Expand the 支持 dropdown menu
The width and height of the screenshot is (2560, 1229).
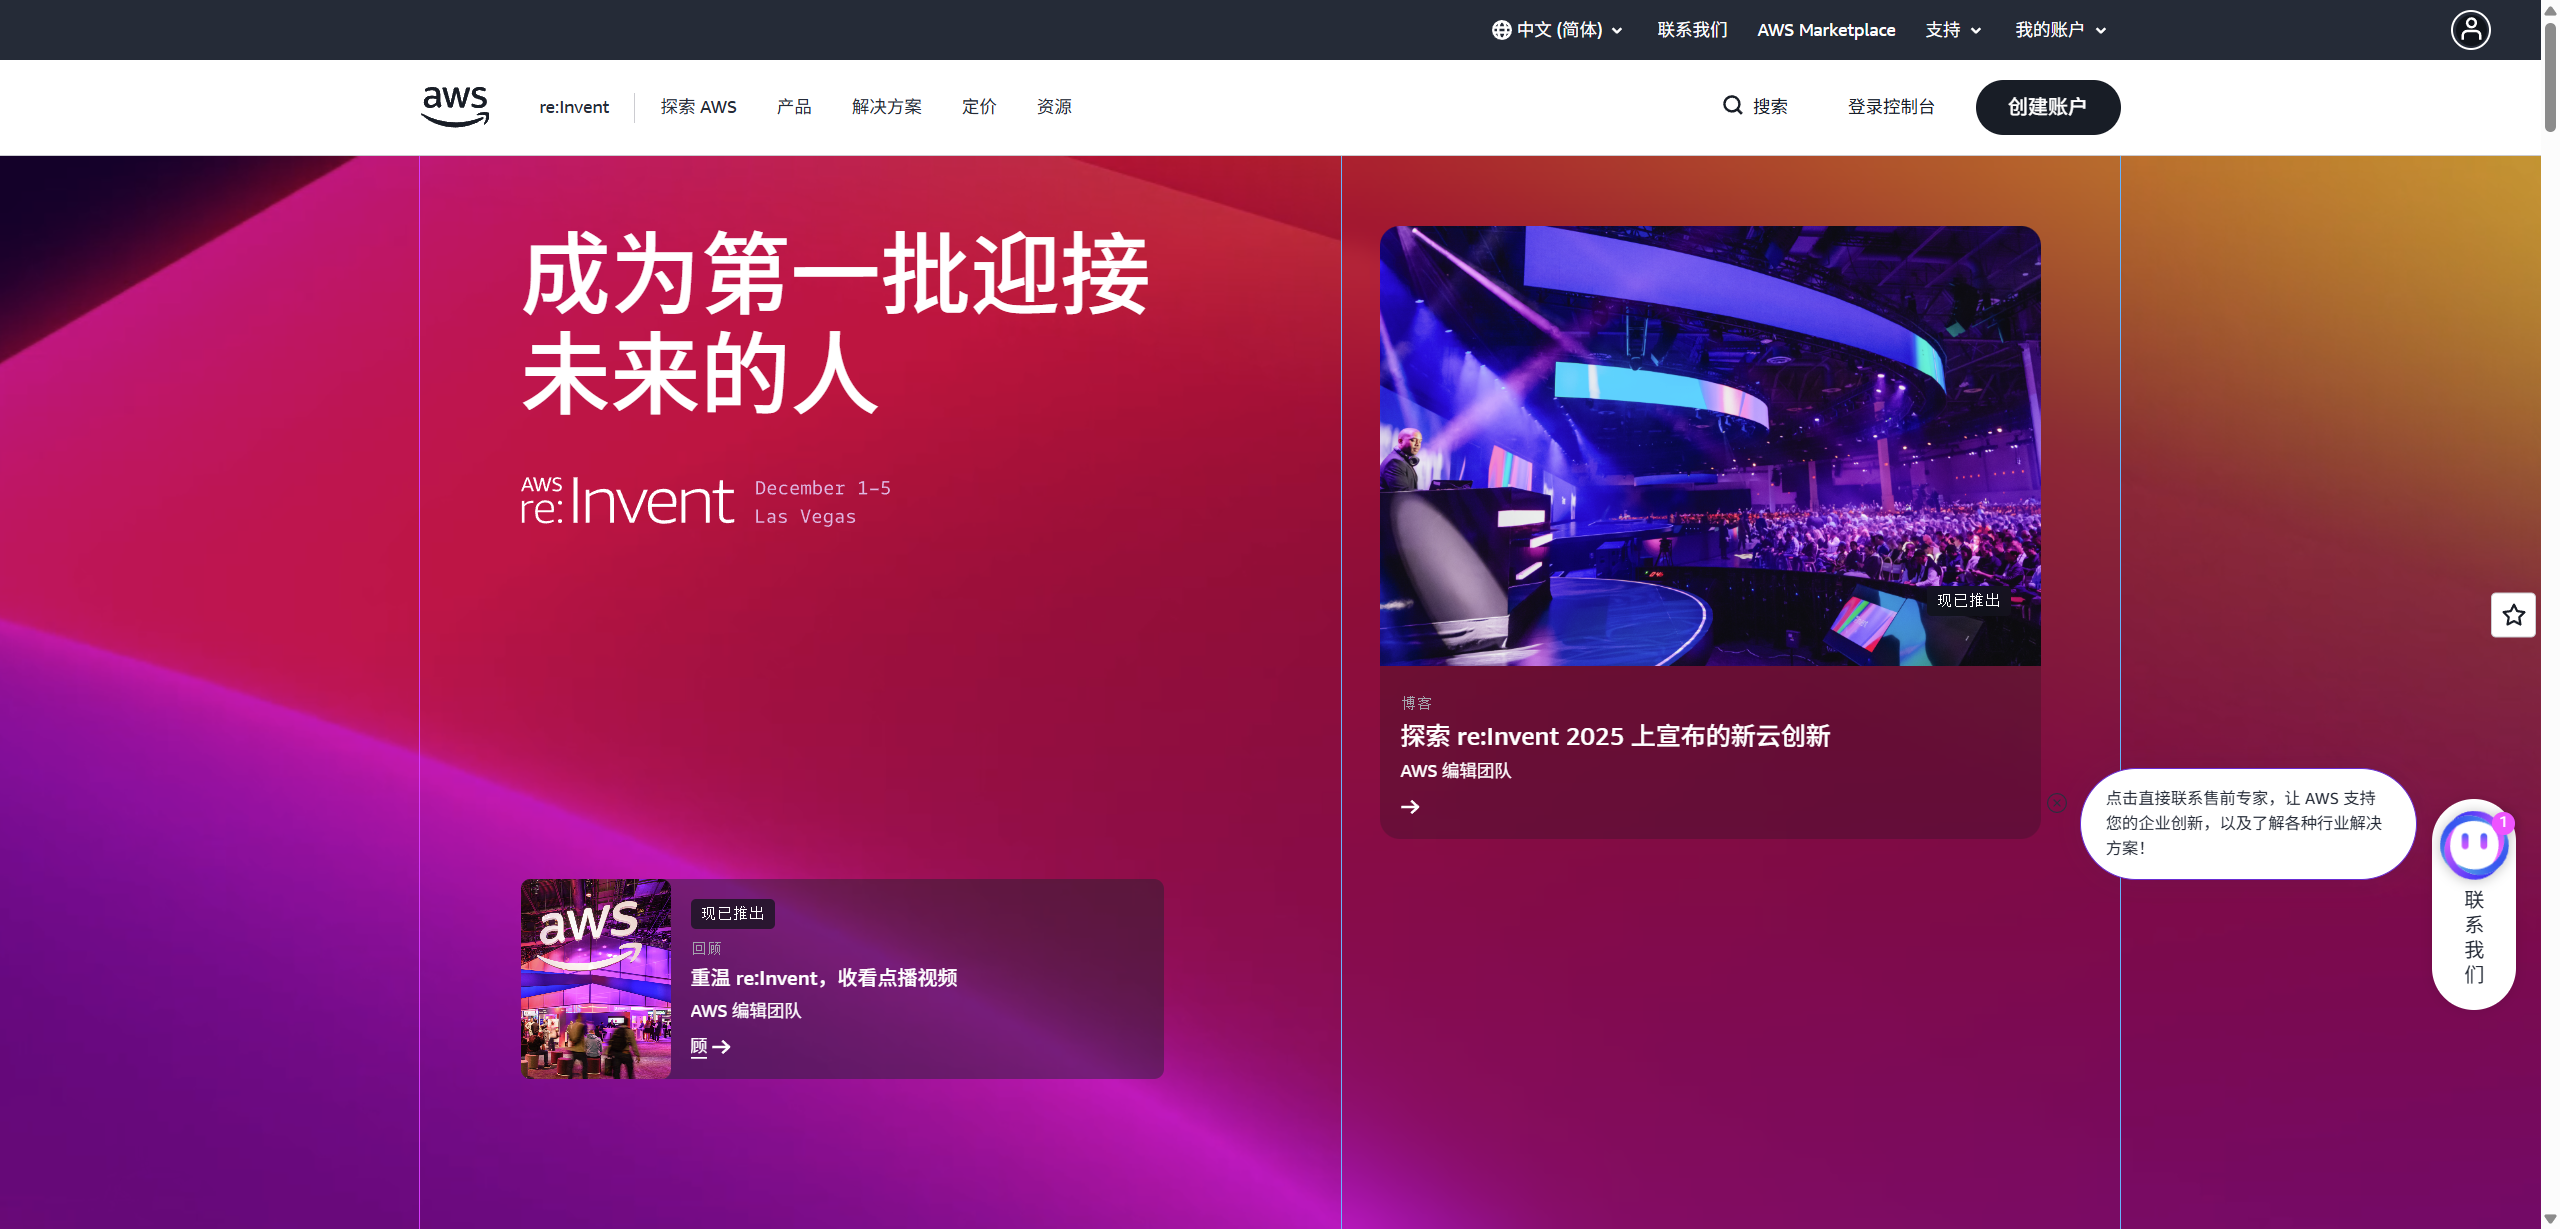point(1953,30)
